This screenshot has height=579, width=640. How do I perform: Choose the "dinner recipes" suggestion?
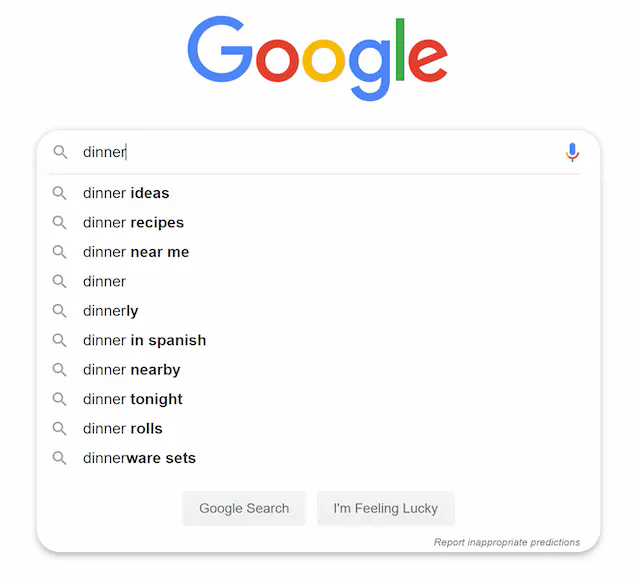point(133,222)
